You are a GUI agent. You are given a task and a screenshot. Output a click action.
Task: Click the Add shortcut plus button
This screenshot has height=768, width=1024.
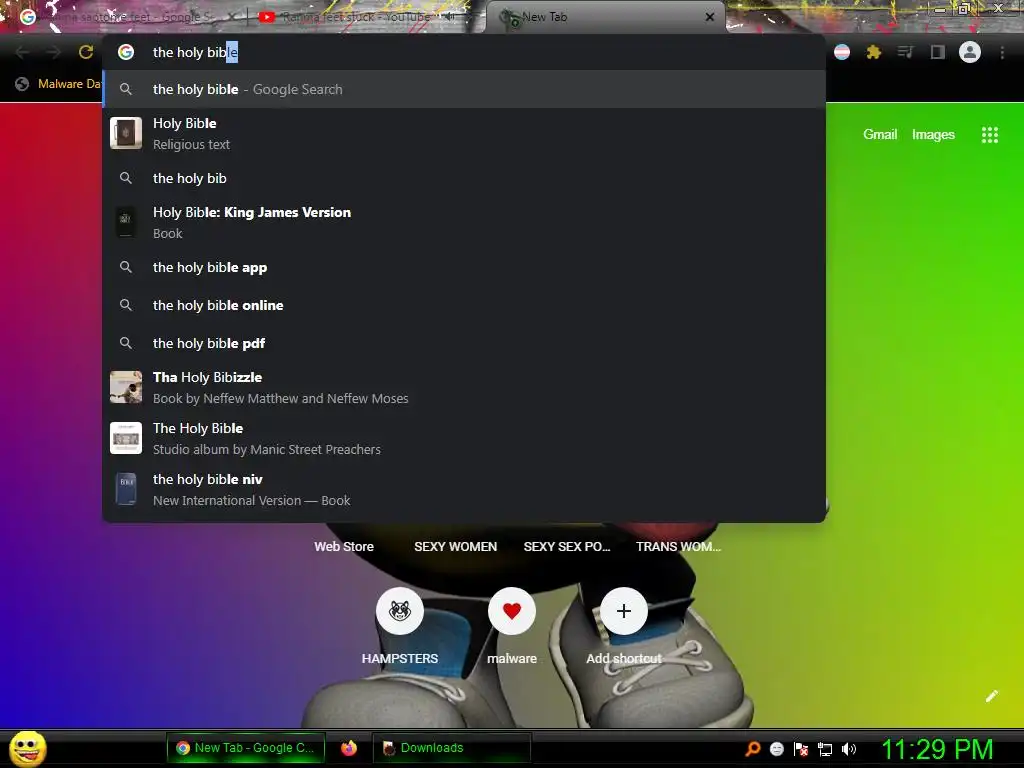click(x=624, y=611)
